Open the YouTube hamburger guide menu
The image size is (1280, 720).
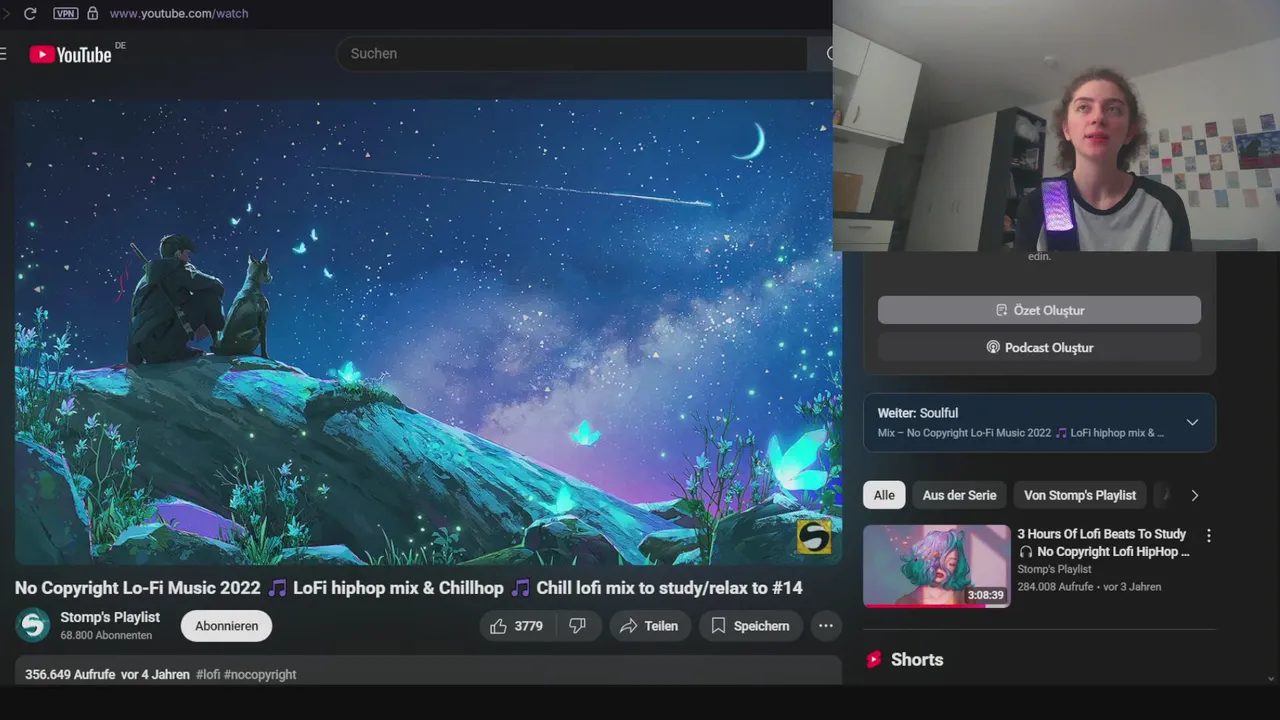(4, 54)
